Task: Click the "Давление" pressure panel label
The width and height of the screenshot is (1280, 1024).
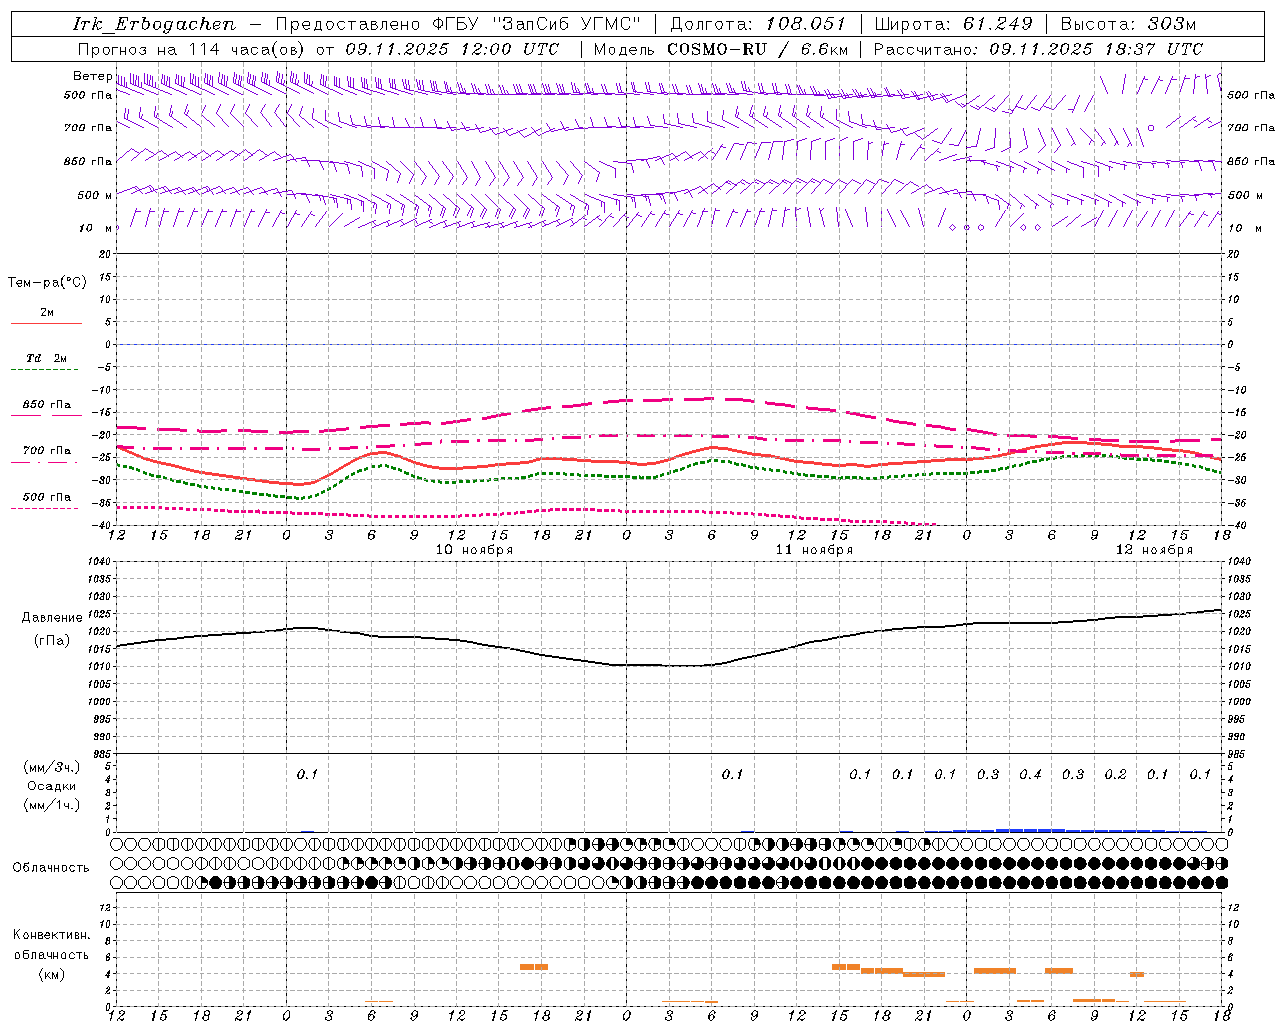Action: click(52, 618)
